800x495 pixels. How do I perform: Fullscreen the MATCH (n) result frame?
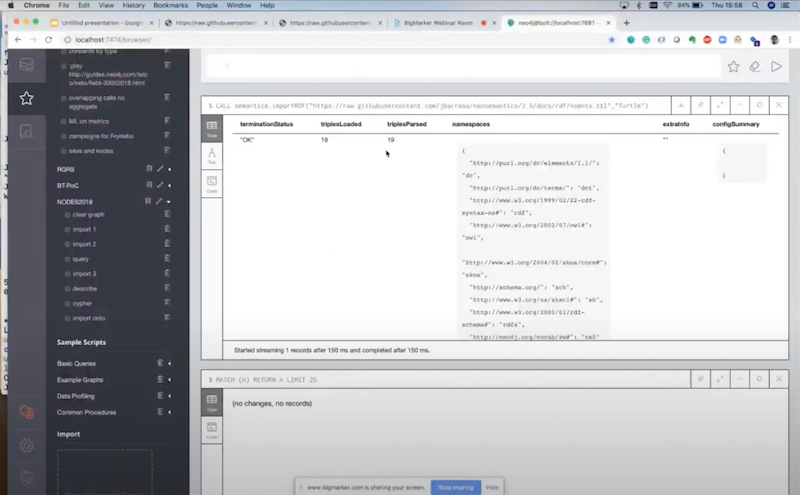[720, 379]
